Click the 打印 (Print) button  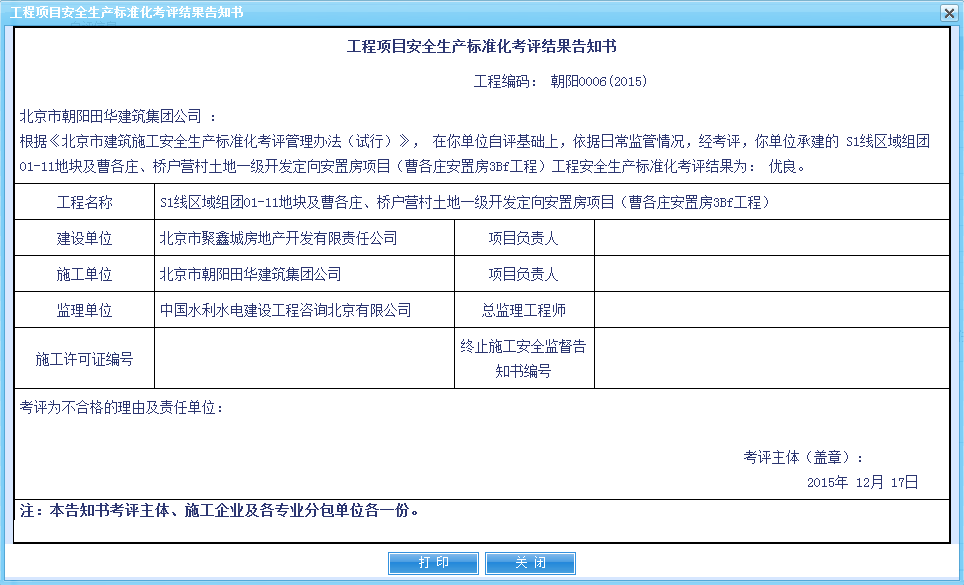433,563
